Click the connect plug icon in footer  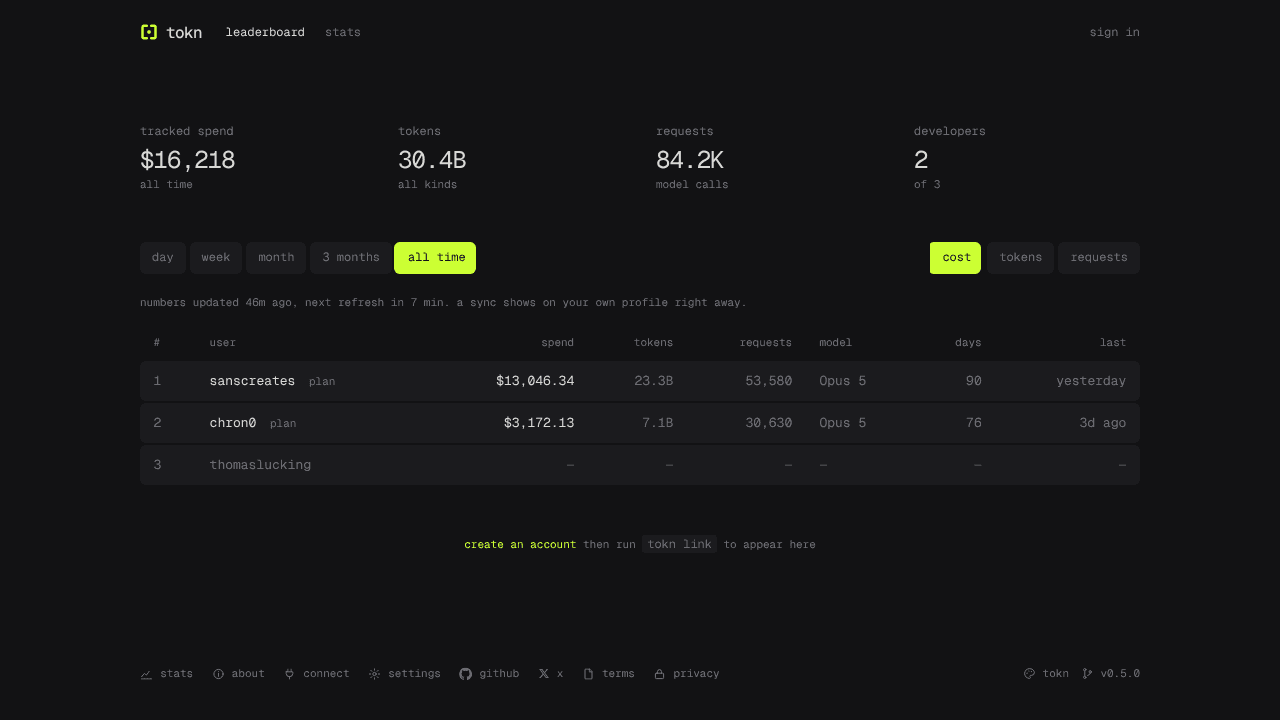coord(290,674)
